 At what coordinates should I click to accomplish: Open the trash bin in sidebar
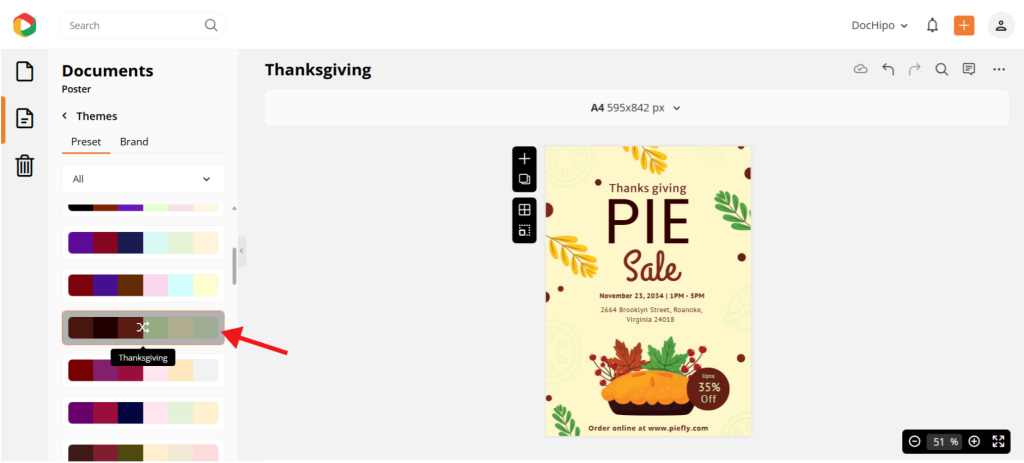(x=25, y=166)
